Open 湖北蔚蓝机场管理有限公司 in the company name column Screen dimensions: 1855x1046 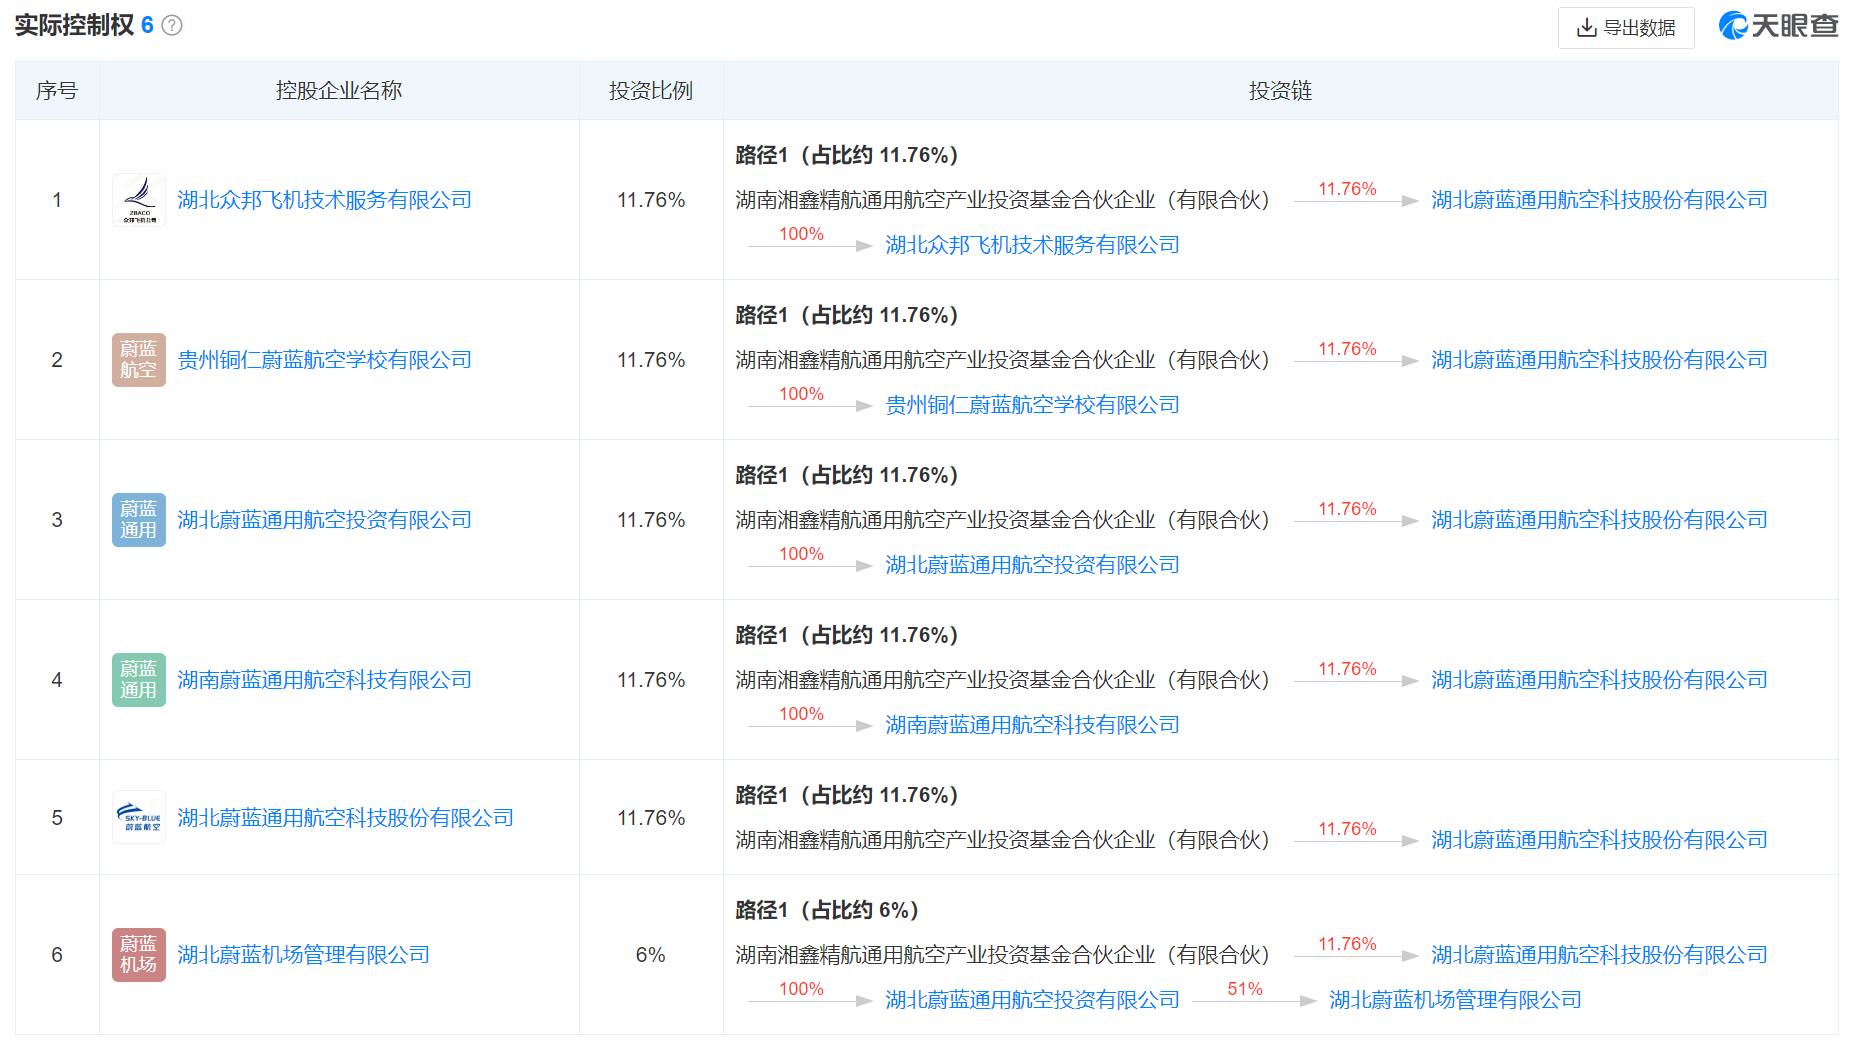point(303,955)
